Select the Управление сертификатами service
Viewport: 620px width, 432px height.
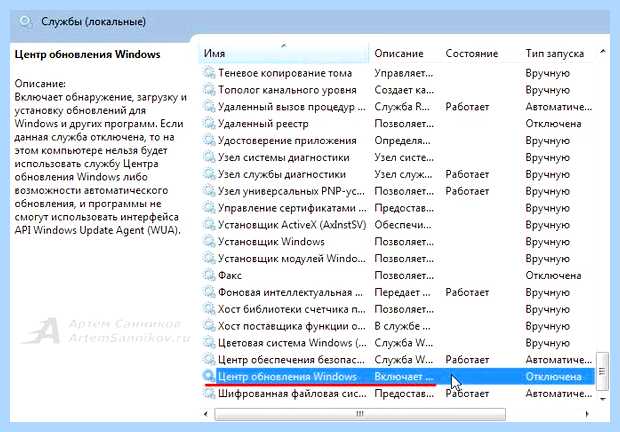point(292,208)
